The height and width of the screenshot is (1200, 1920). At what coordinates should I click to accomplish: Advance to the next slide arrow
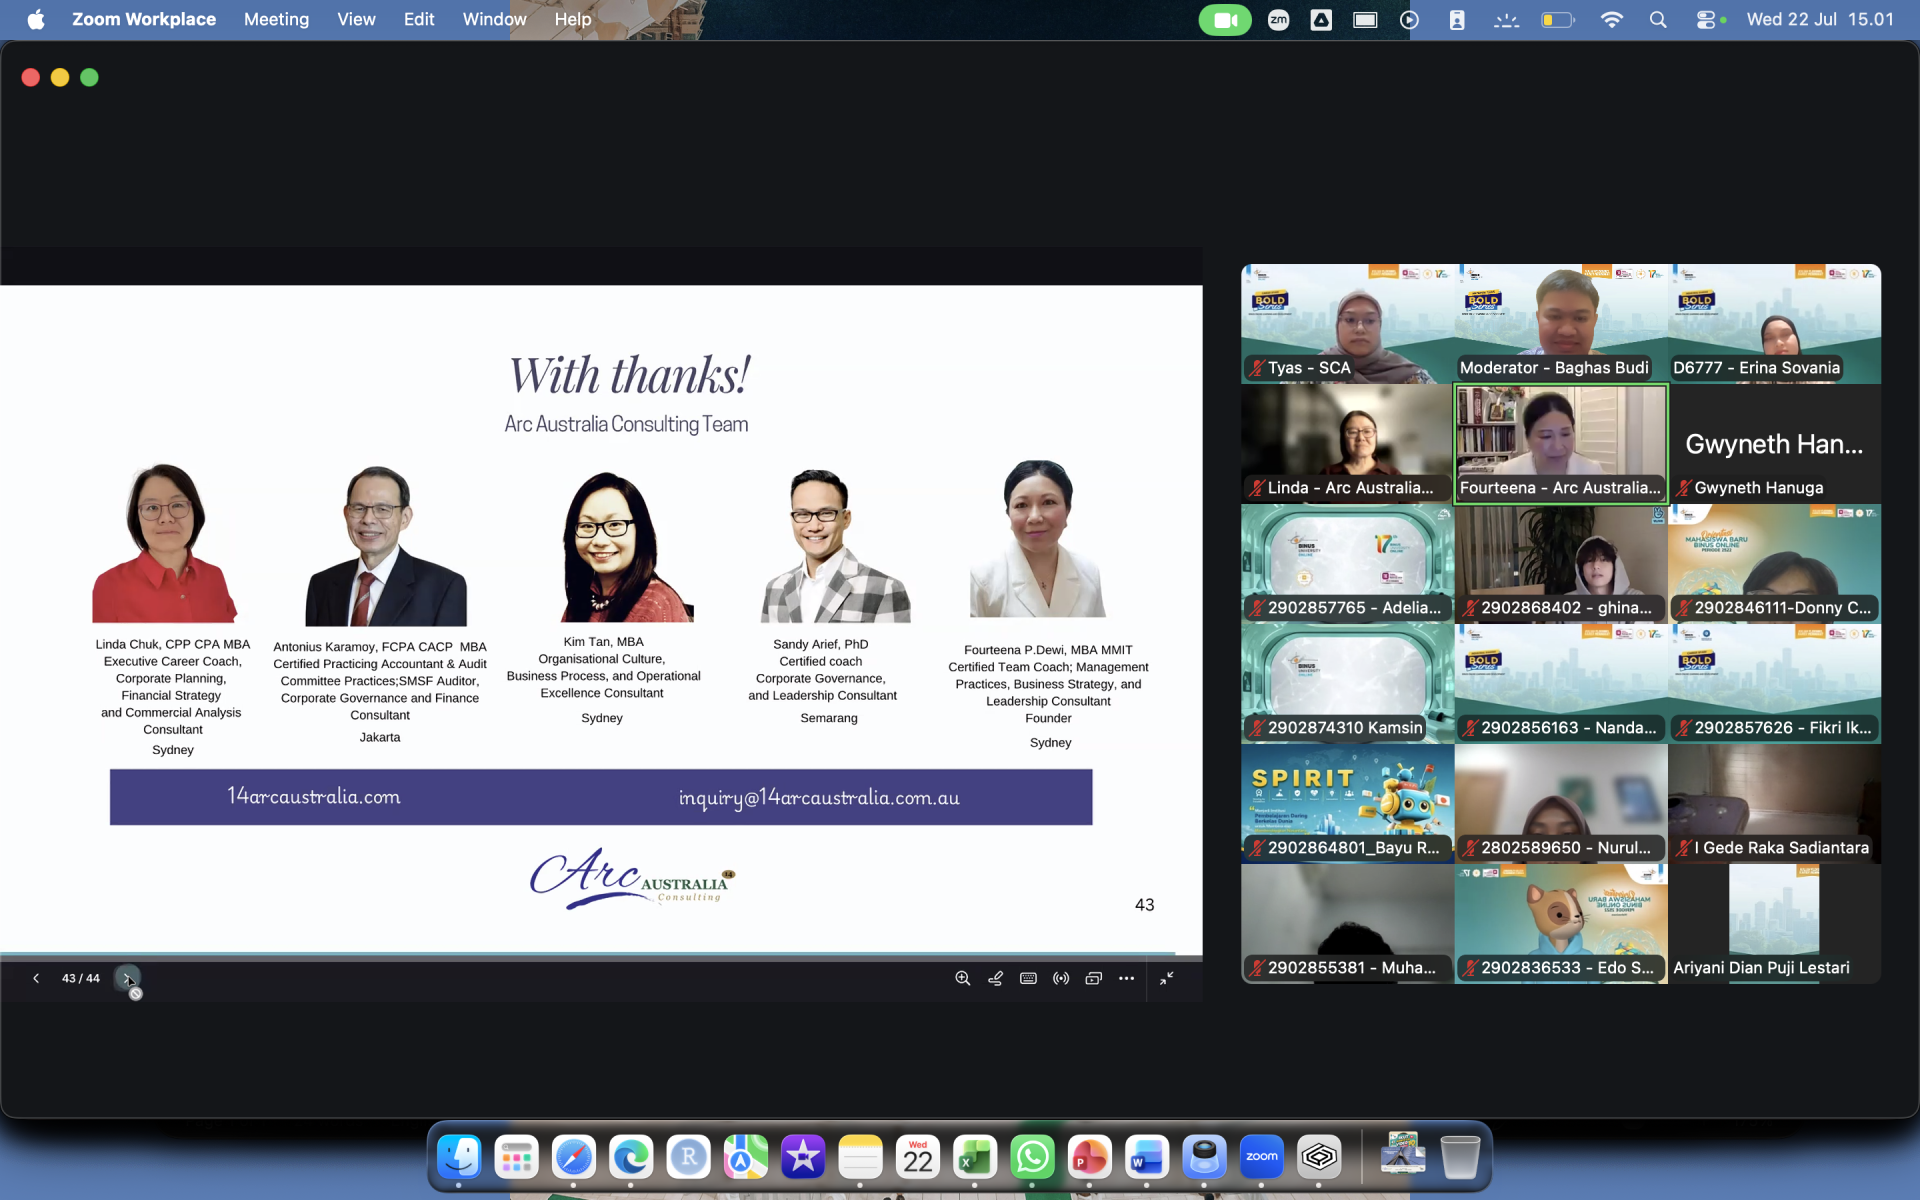click(x=127, y=978)
